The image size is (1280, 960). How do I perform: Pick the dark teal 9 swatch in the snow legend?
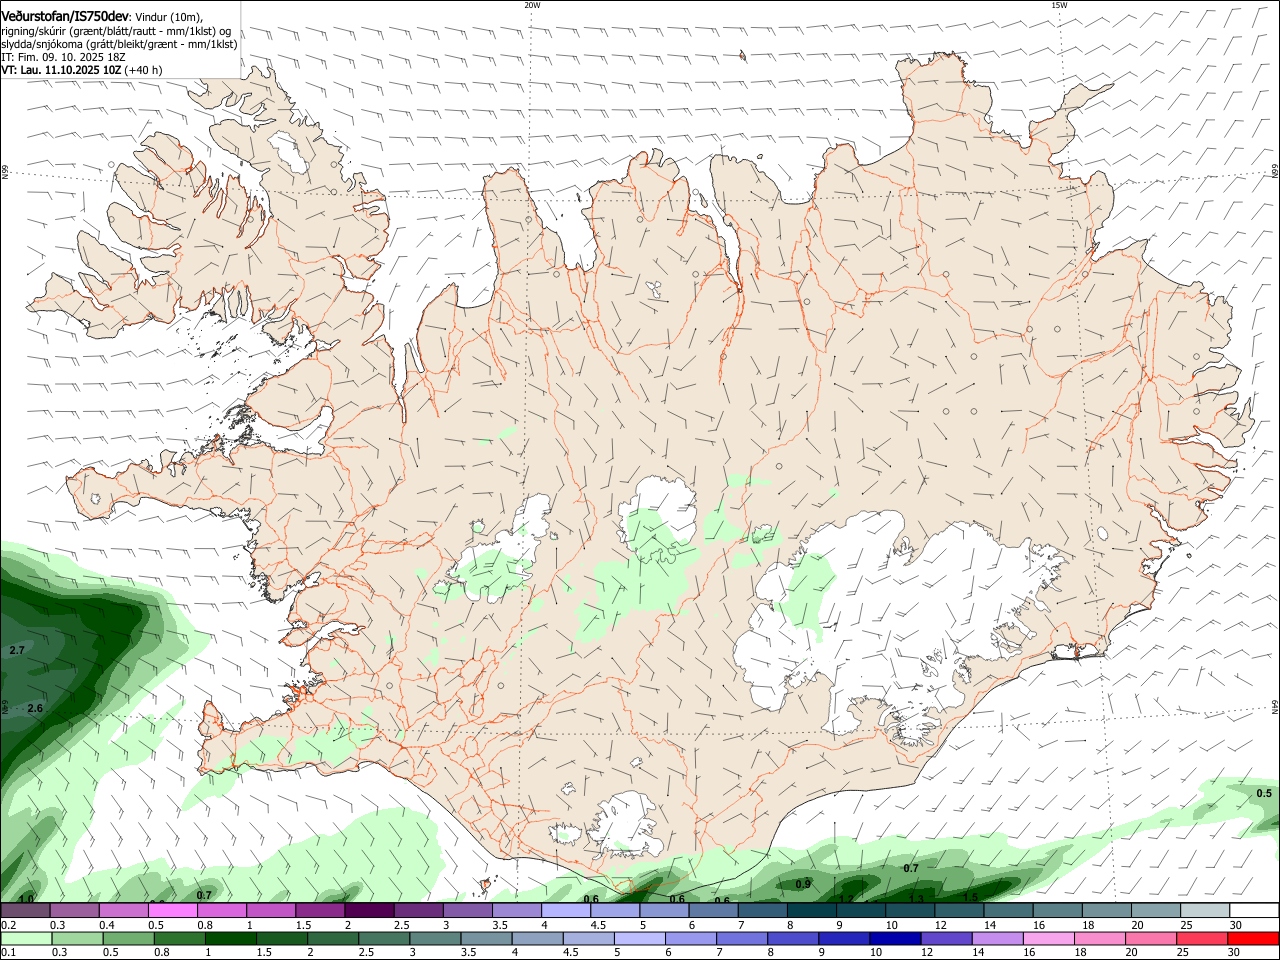pyautogui.click(x=861, y=910)
